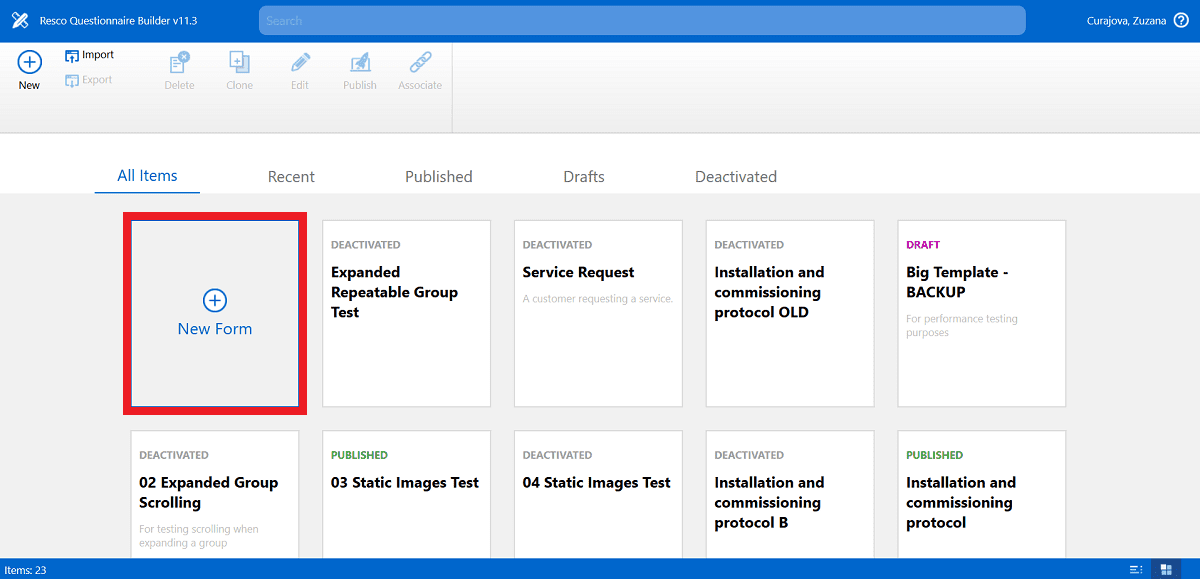The width and height of the screenshot is (1200, 579).
Task: Click the Delete toolbar icon
Action: tap(180, 62)
